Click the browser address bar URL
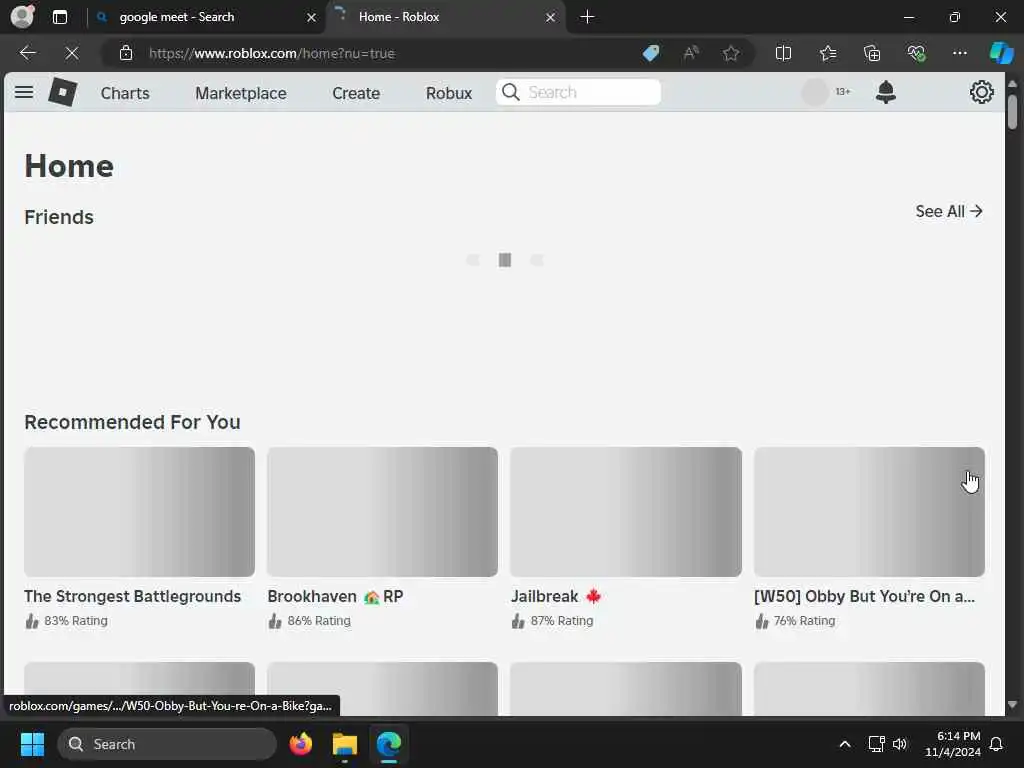 point(272,53)
